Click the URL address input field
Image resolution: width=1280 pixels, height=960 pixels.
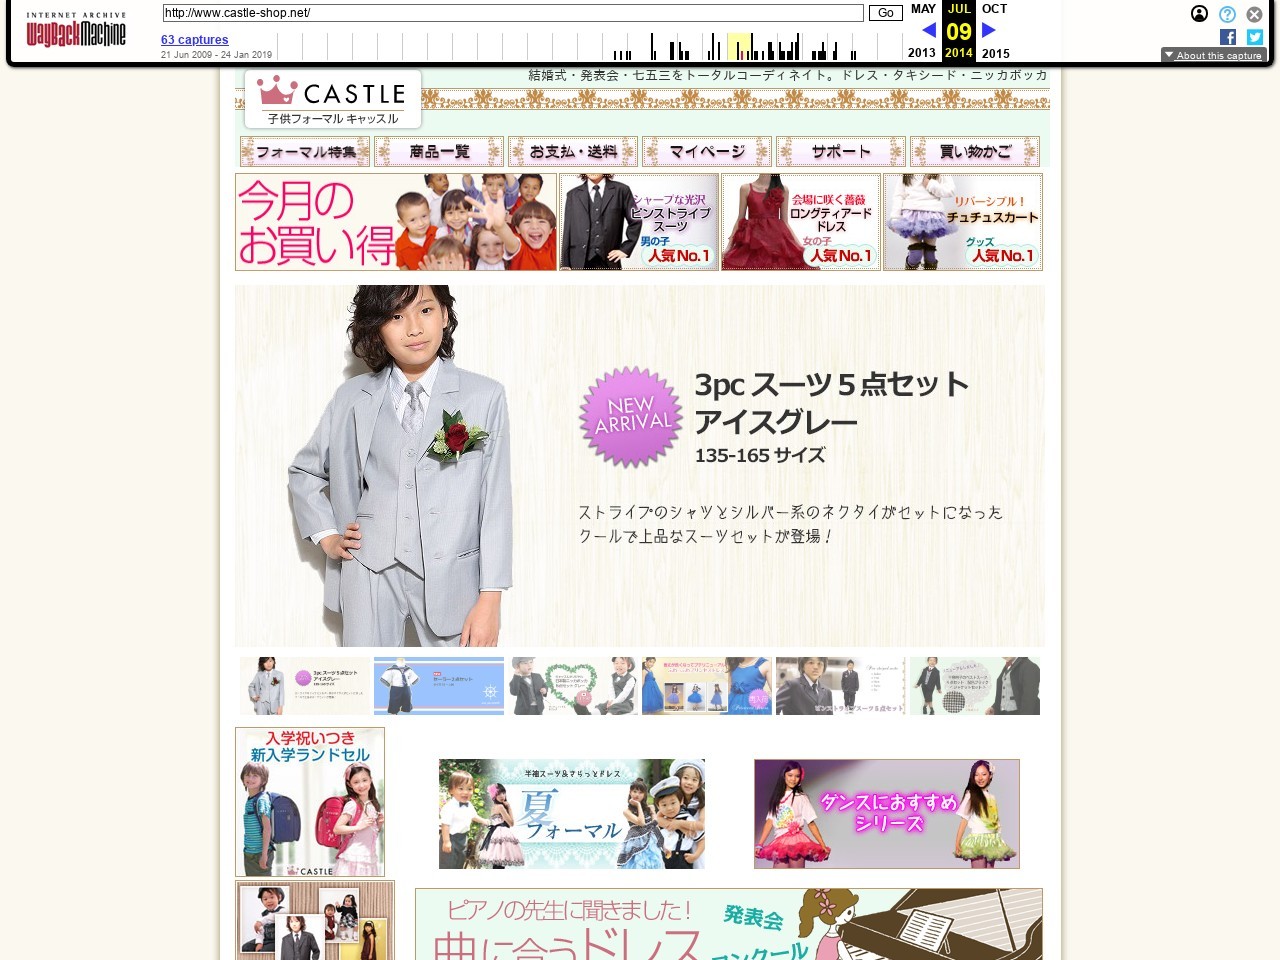tap(512, 13)
